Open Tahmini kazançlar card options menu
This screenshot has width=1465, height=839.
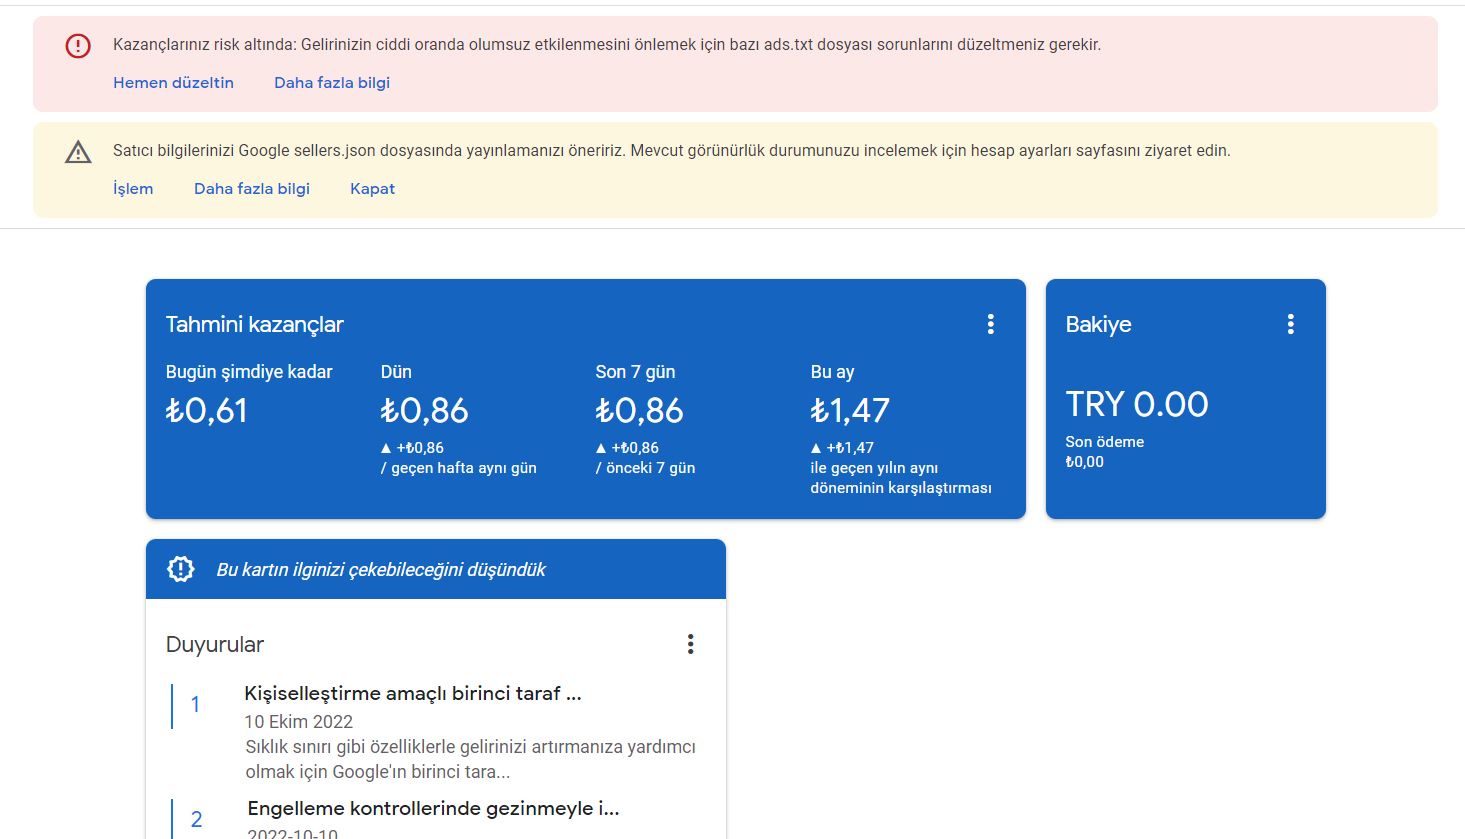(x=990, y=324)
